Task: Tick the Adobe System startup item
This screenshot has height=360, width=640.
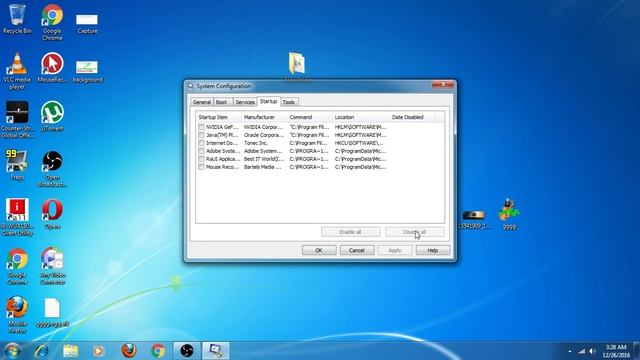Action: click(201, 151)
